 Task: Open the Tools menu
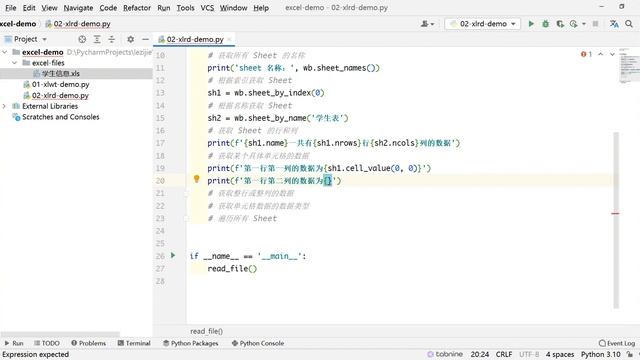click(x=185, y=8)
